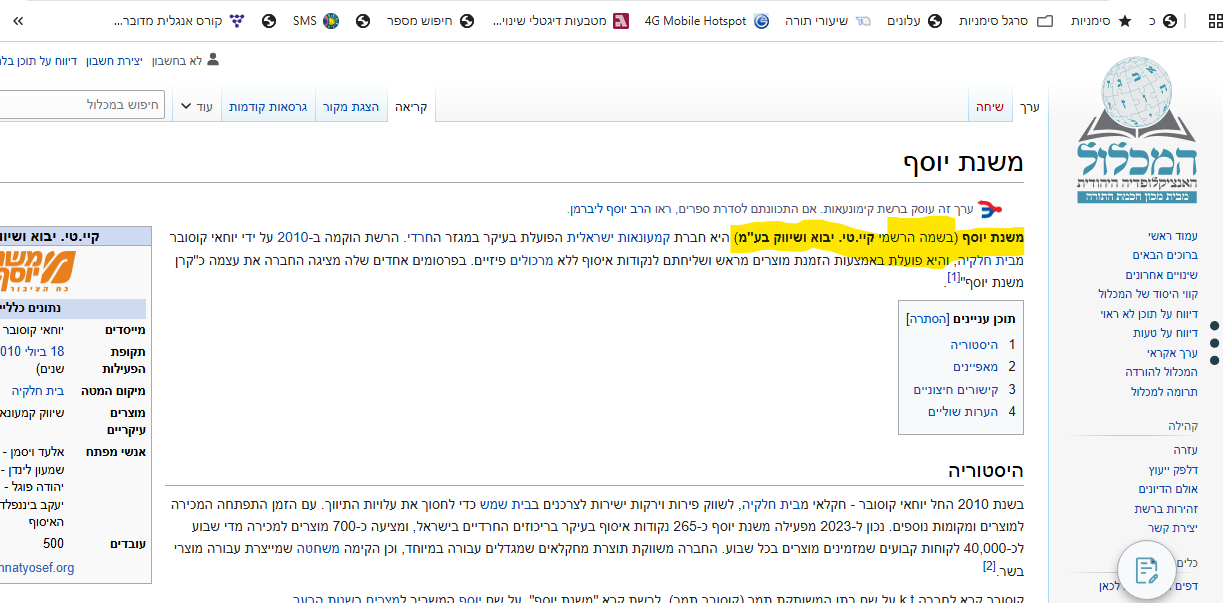
Task: Click the חיפוש במכלול search field
Action: pos(80,105)
